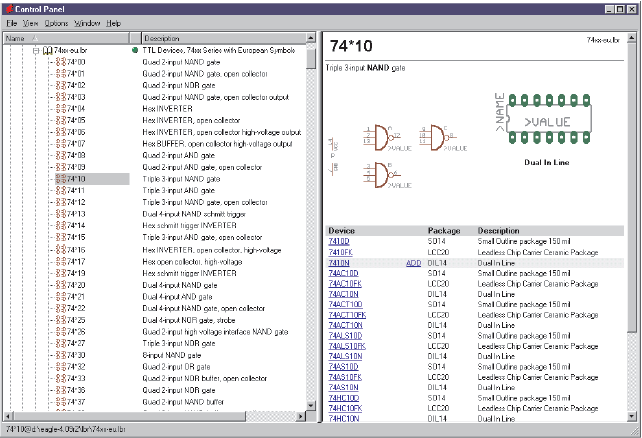Open the 74ACT10FK device link
Screen dimensions: 642x438
[x=347, y=315]
